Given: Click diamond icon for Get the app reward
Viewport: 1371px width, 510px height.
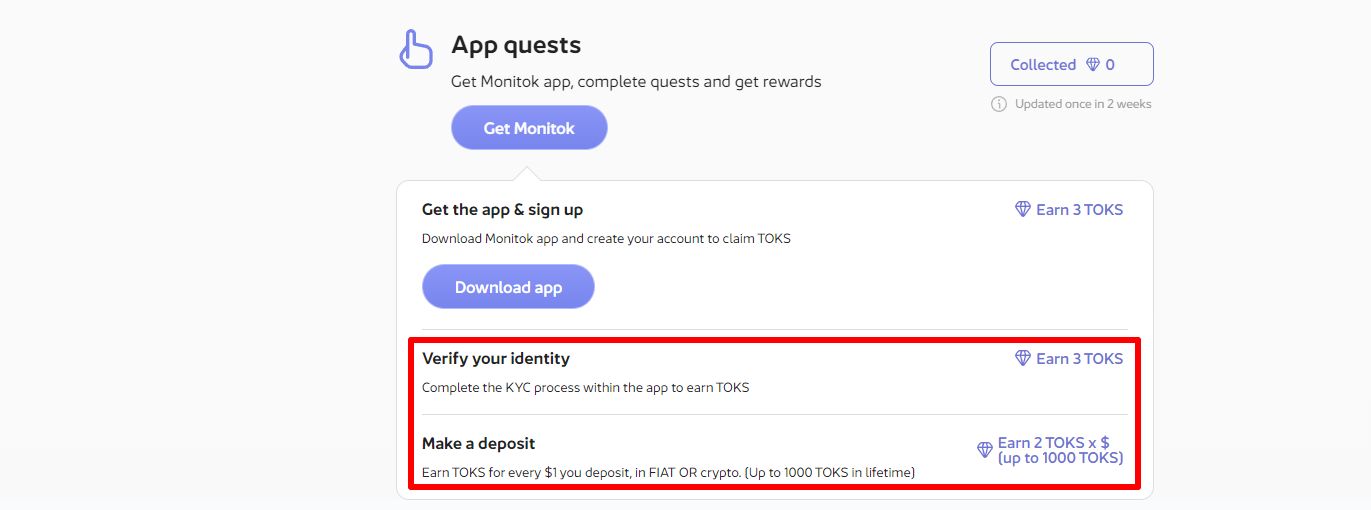Looking at the screenshot, I should tap(1023, 210).
